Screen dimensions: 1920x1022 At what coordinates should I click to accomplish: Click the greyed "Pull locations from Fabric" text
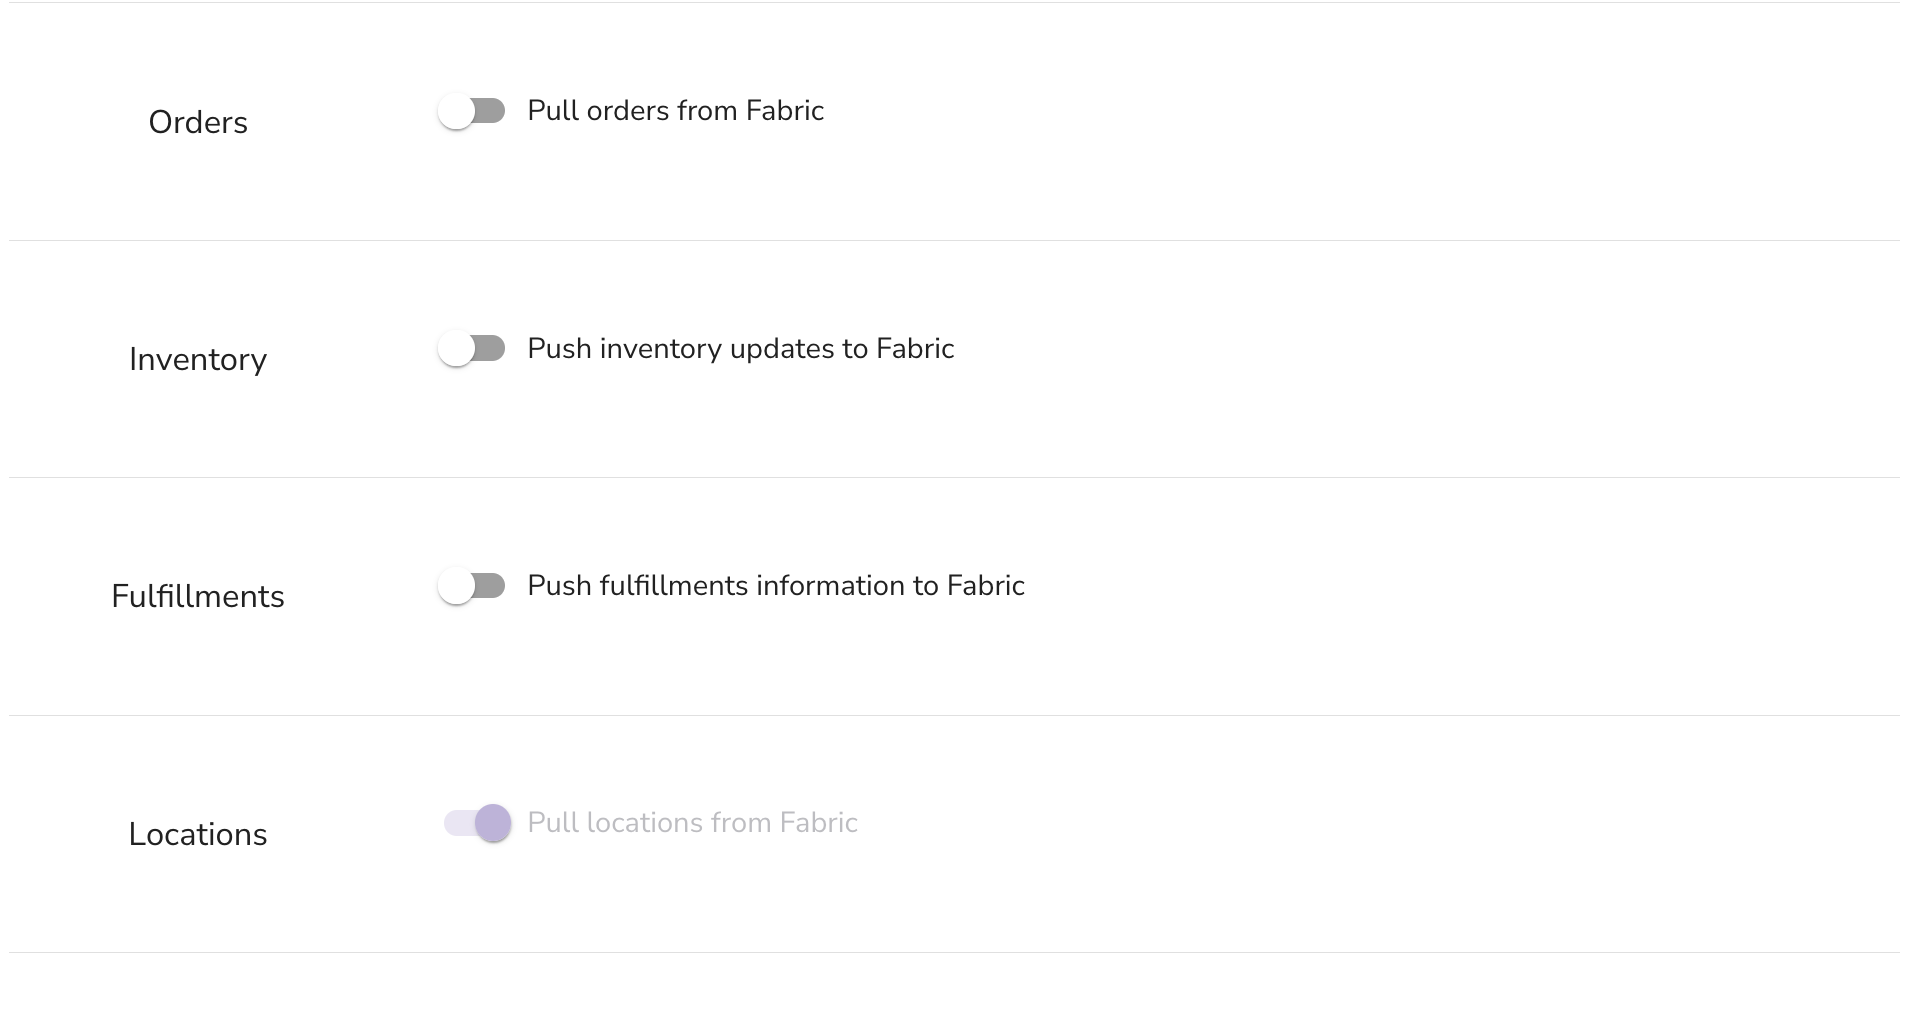[692, 823]
